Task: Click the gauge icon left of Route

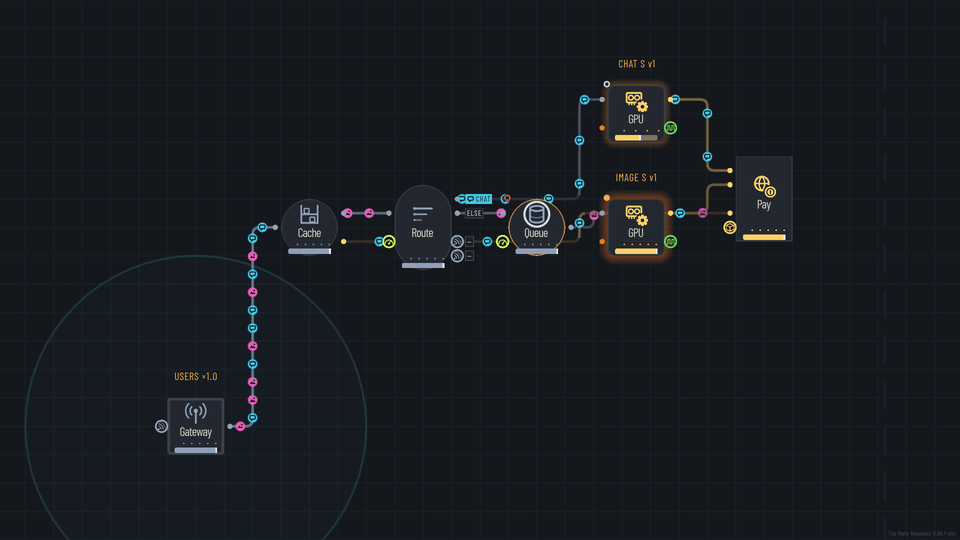Action: click(389, 242)
